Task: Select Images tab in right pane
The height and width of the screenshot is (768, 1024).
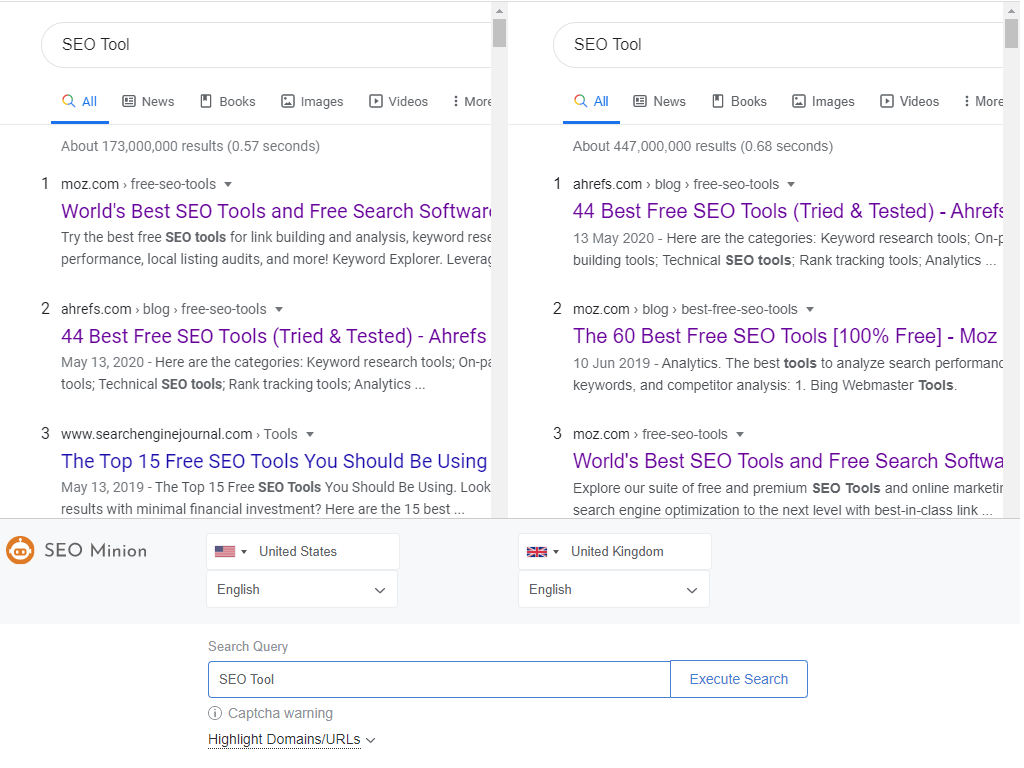Action: [824, 101]
